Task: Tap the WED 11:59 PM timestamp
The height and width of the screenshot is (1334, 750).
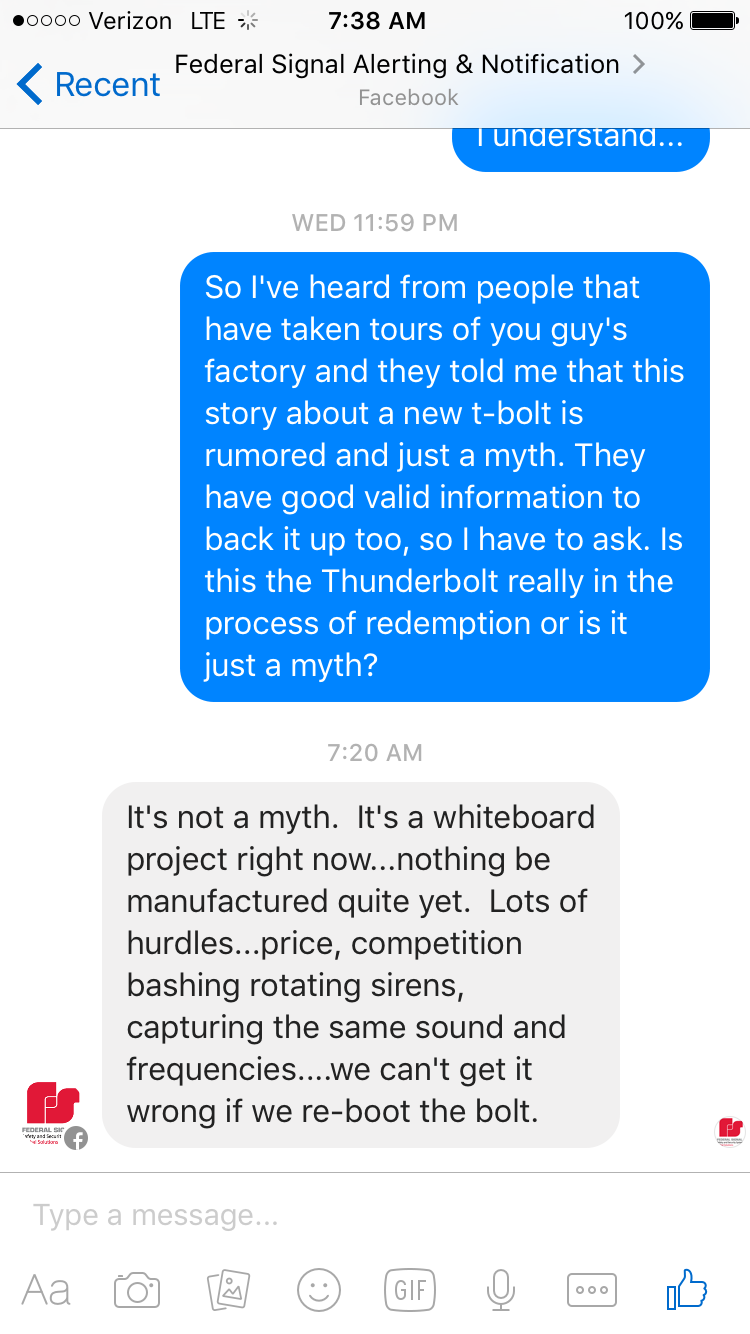Action: [x=375, y=222]
